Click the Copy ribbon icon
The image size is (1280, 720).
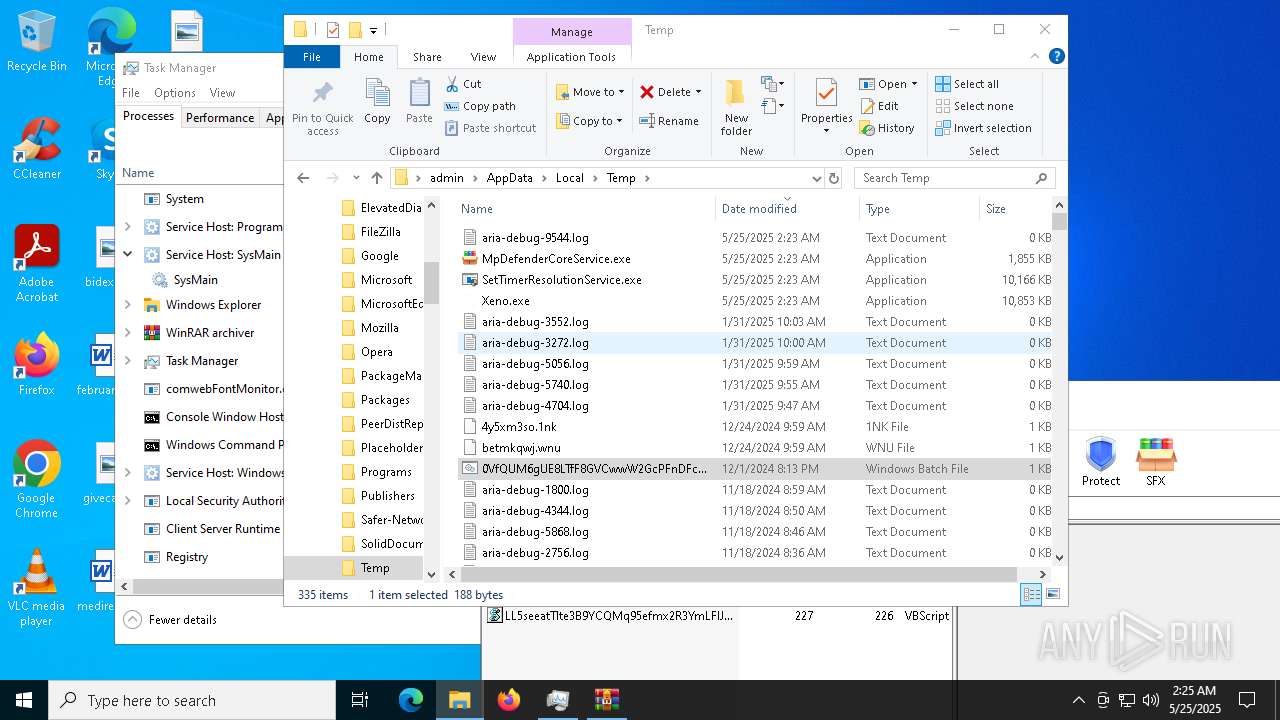point(377,102)
